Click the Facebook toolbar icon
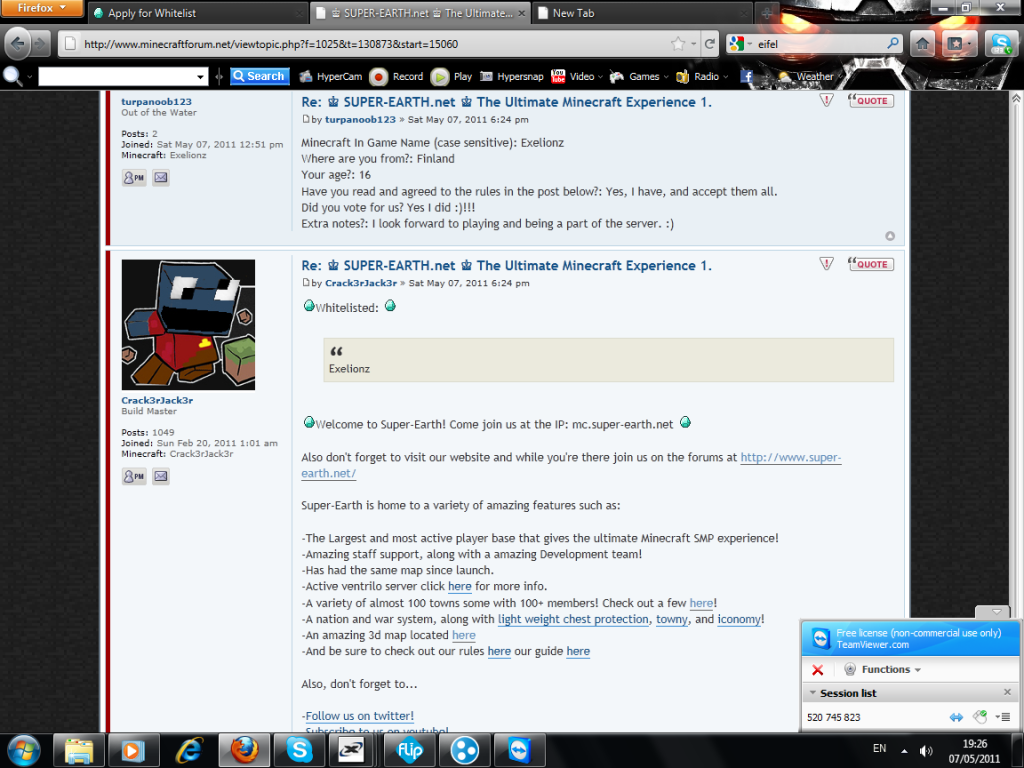 [x=746, y=76]
